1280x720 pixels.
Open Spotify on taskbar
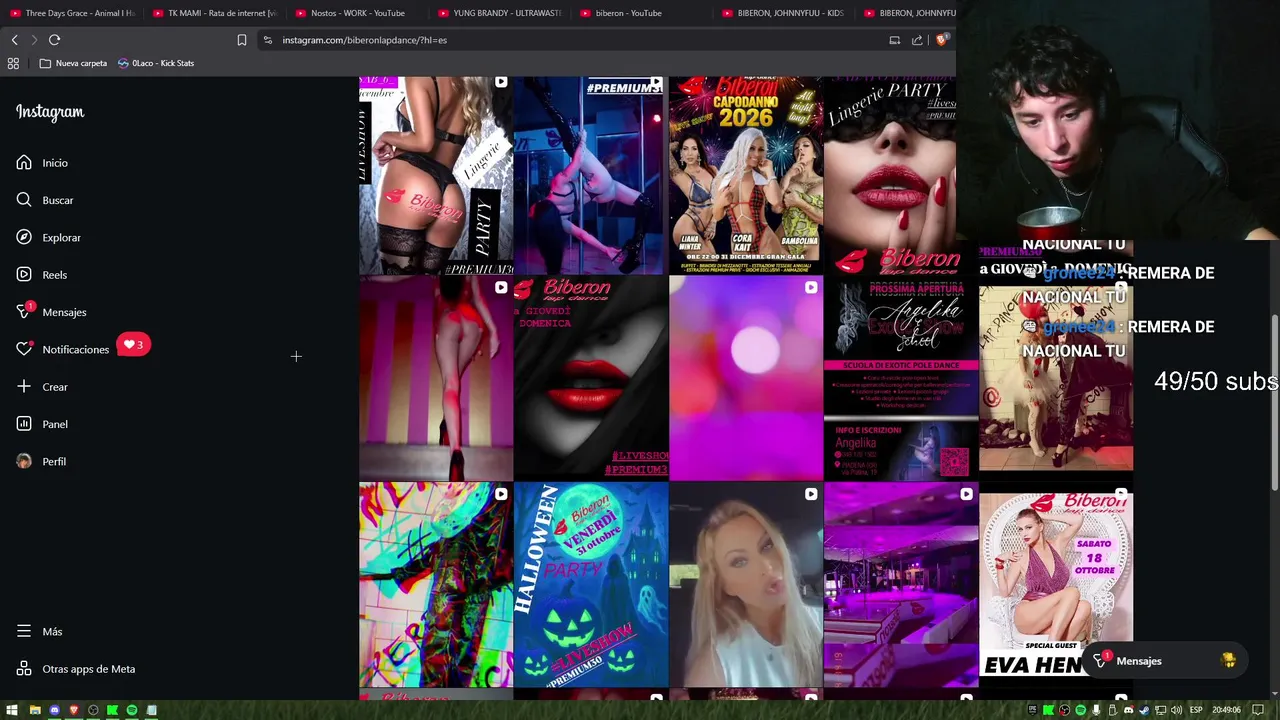coord(132,710)
